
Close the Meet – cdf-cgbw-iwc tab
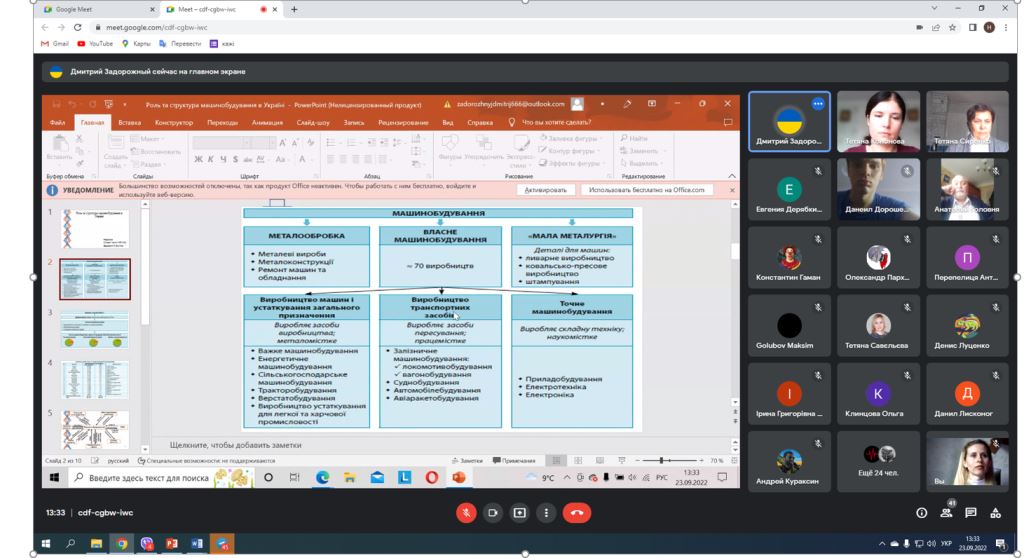(275, 9)
